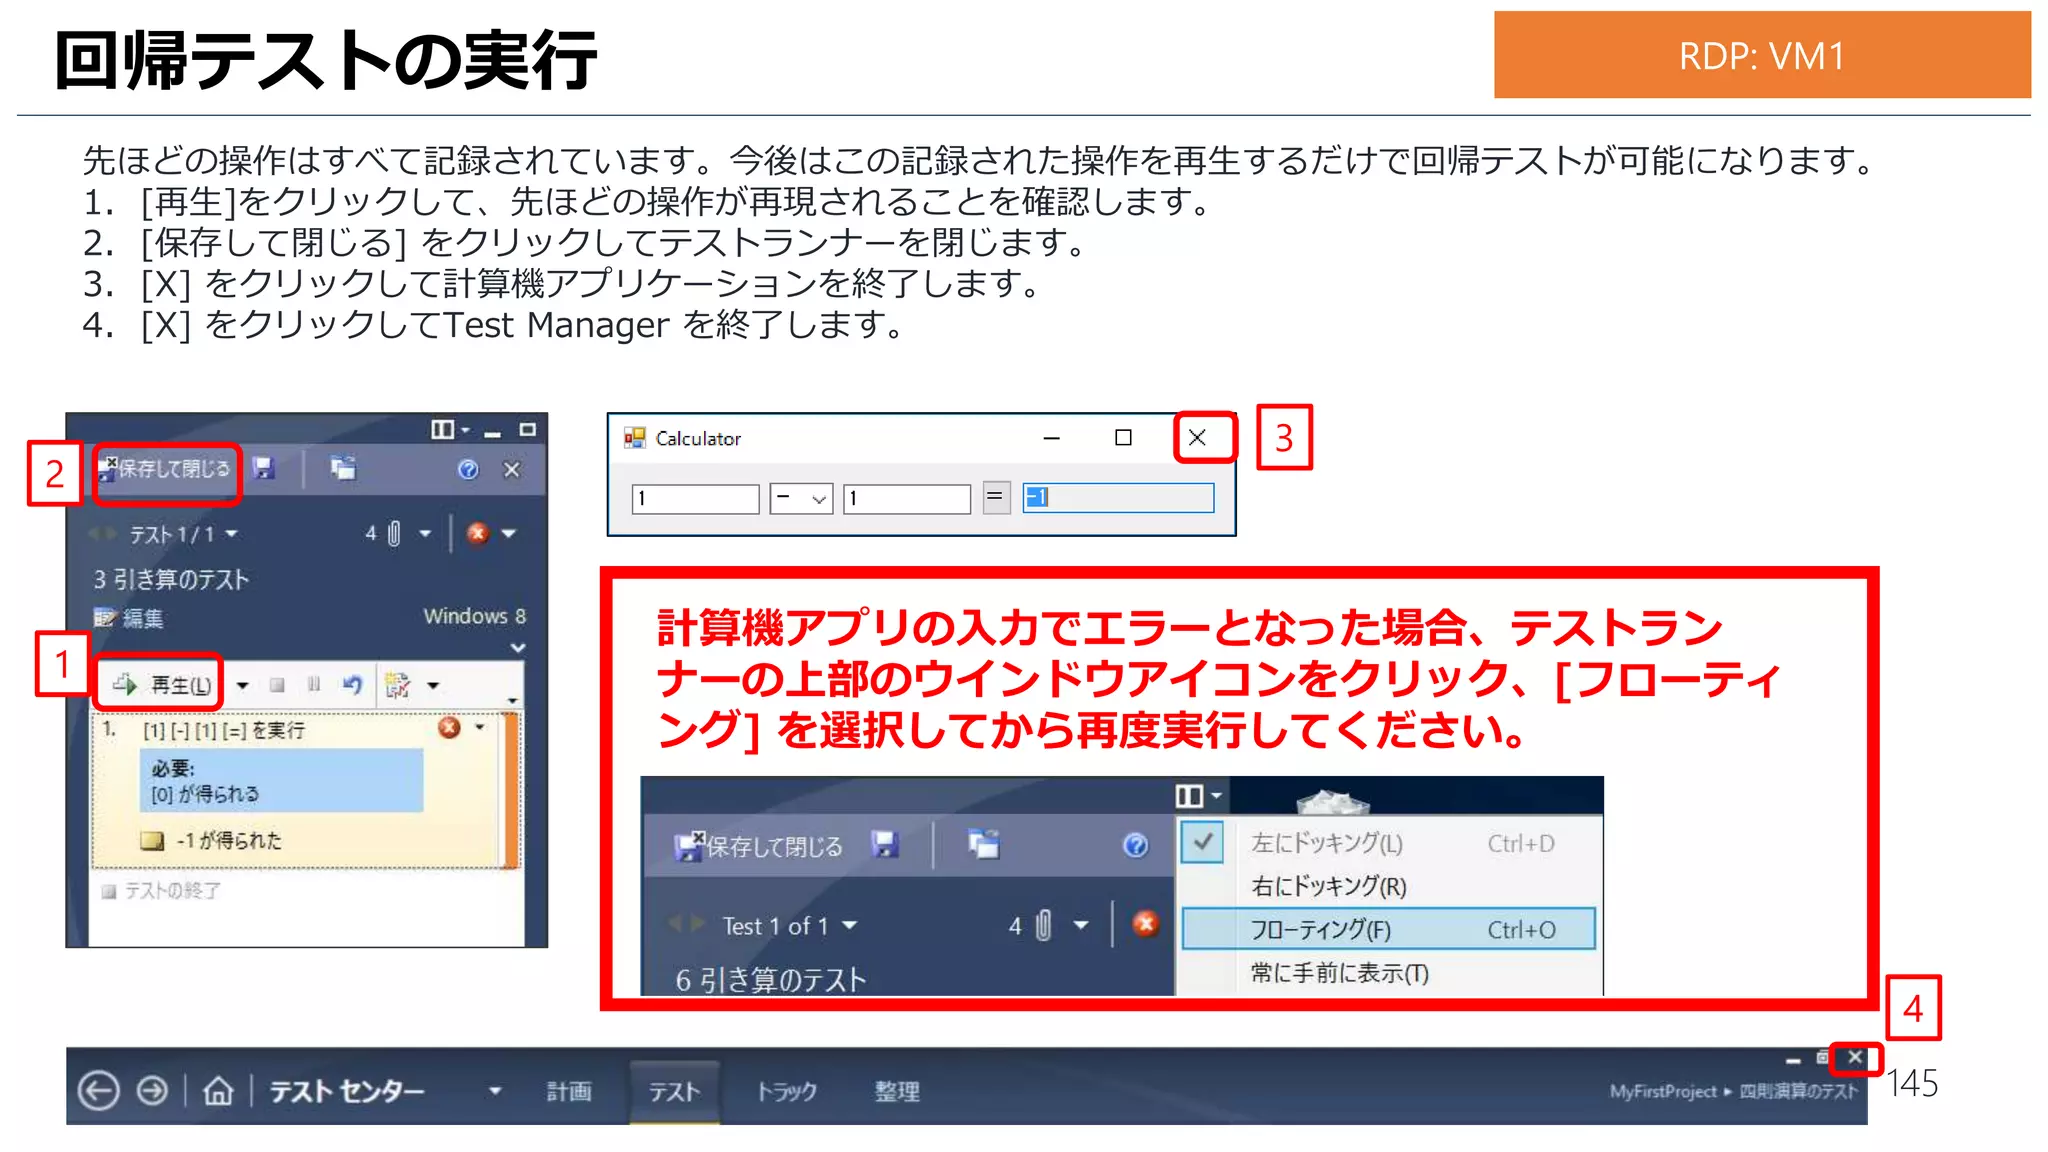Image resolution: width=2048 pixels, height=1152 pixels.
Task: Close the Test Manager window
Action: [x=1856, y=1057]
